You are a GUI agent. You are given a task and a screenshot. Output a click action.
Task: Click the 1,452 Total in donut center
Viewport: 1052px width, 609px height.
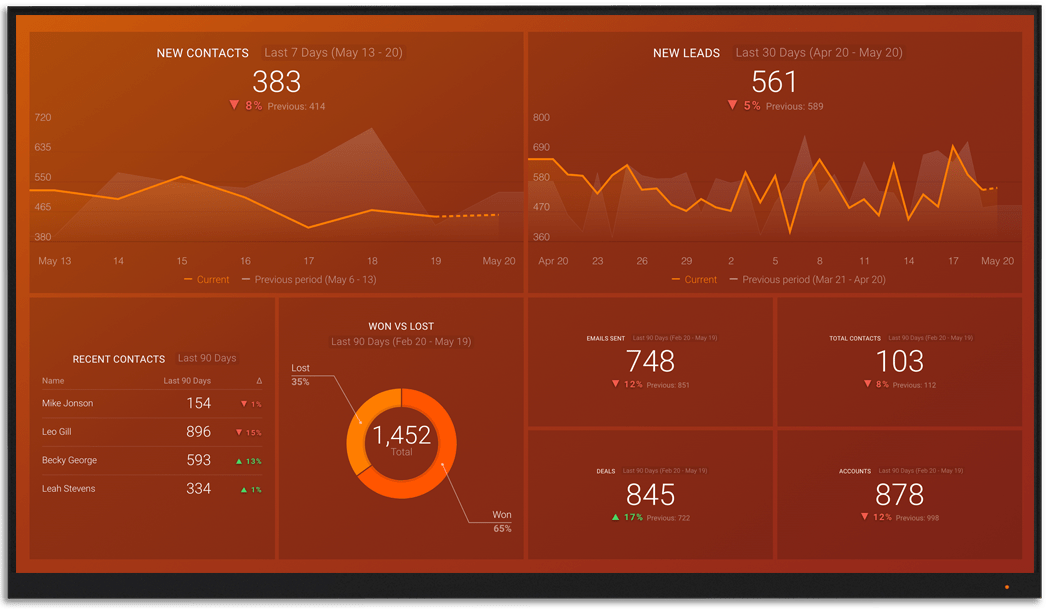pos(401,438)
